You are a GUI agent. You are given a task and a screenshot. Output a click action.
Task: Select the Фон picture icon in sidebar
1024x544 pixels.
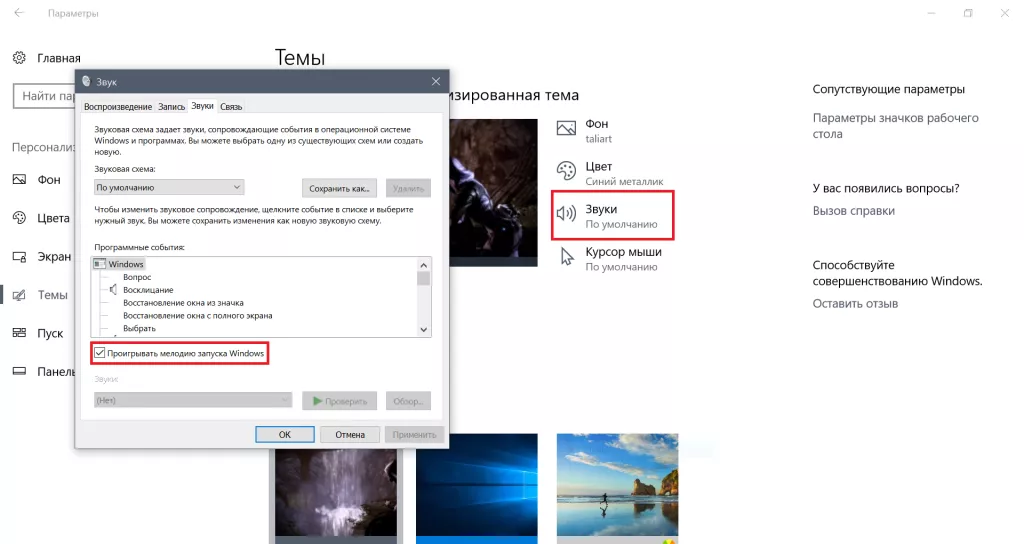[x=19, y=179]
